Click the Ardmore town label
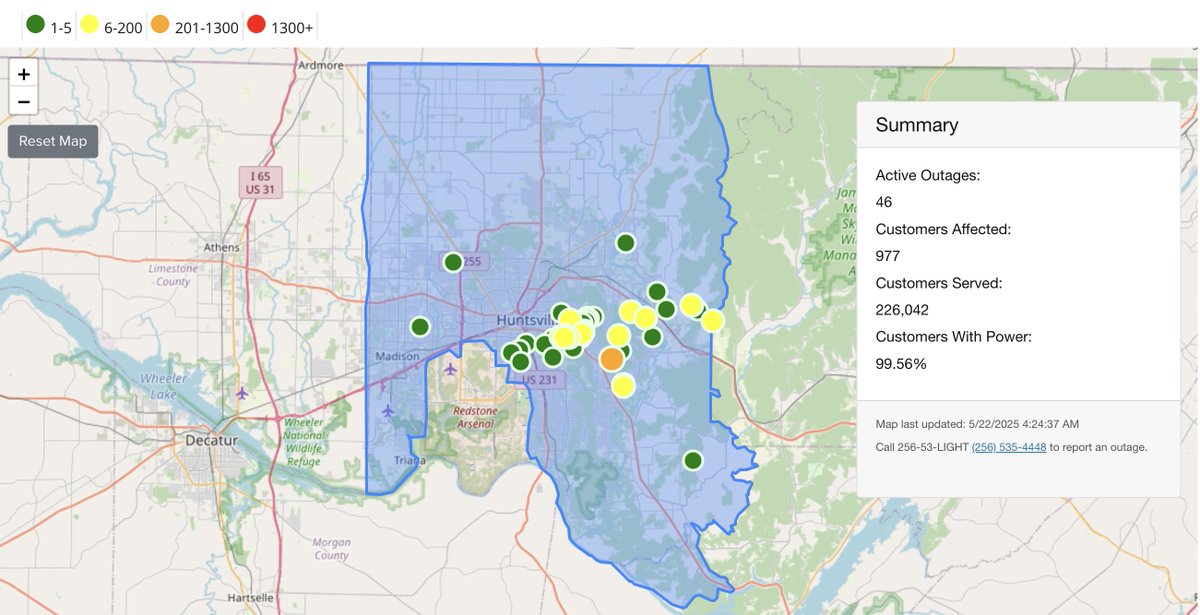1200x615 pixels. pyautogui.click(x=321, y=65)
